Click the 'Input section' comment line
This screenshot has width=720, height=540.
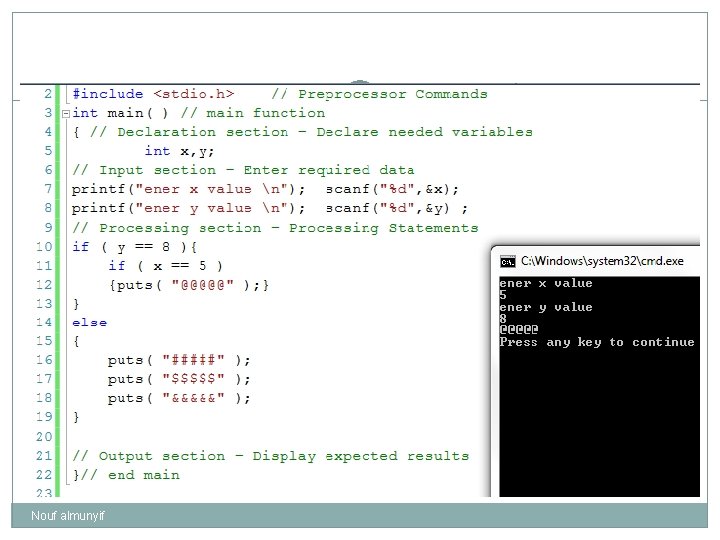243,170
